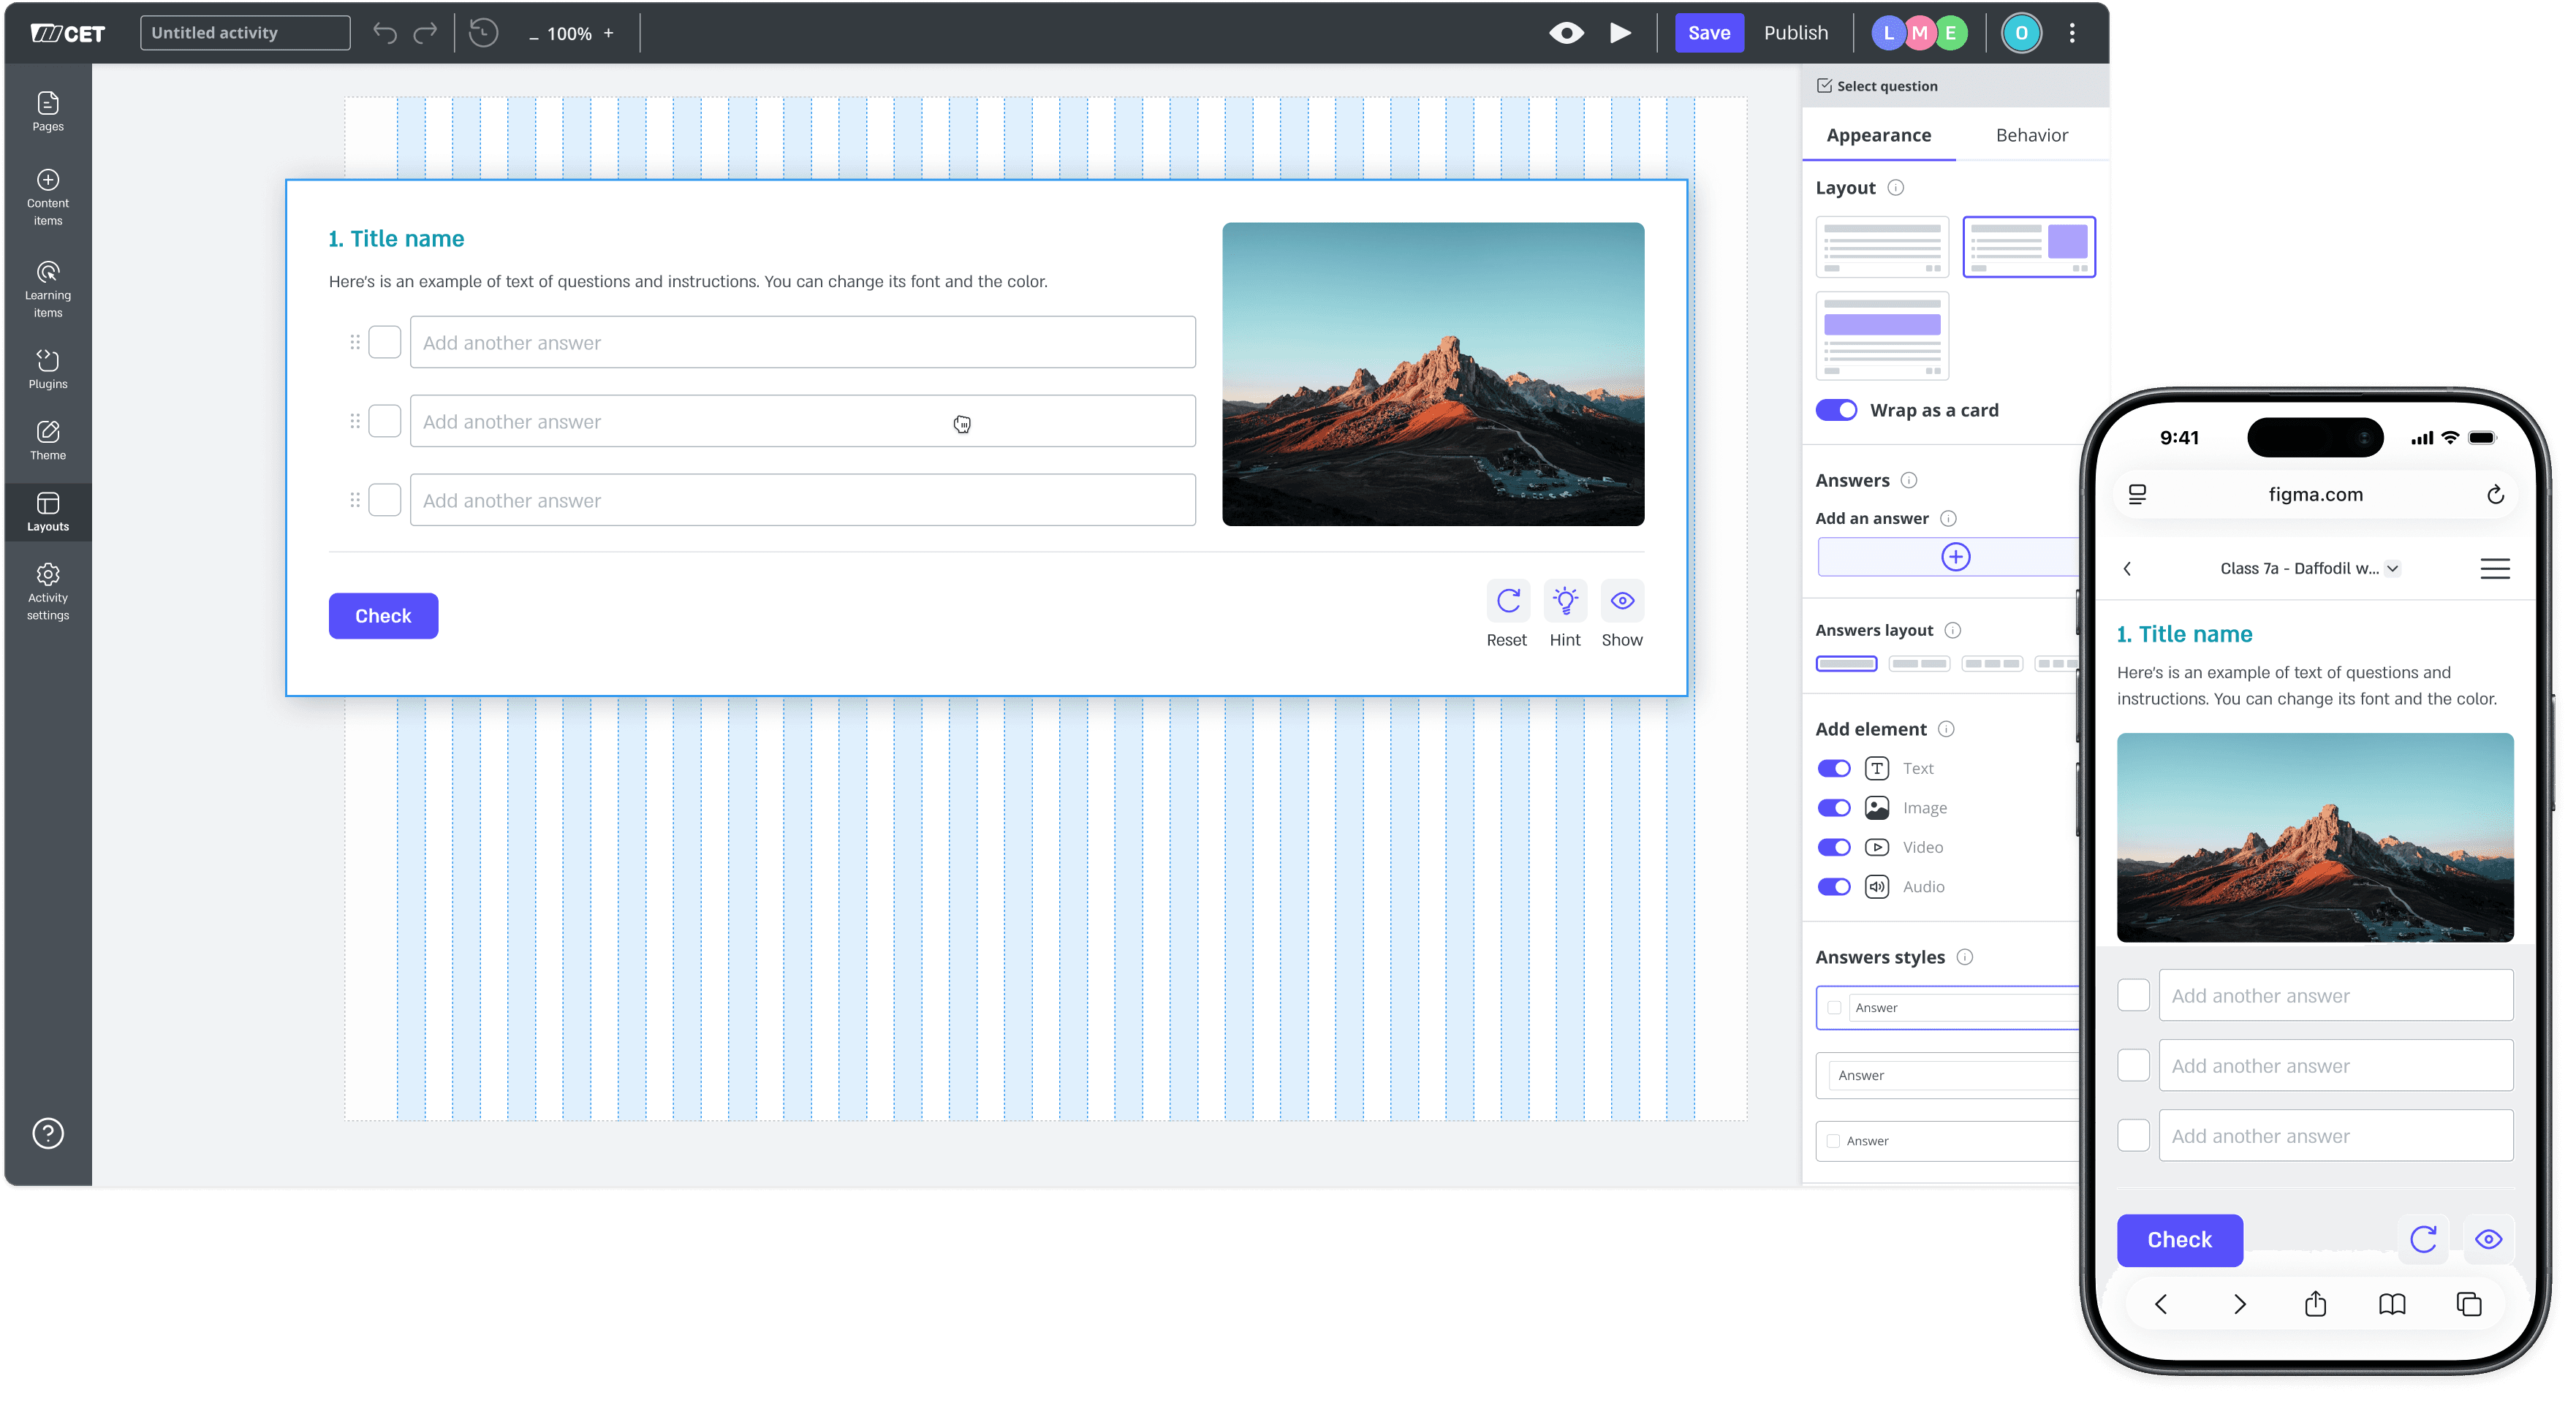Check the first answer checkbox
This screenshot has height=1403, width=2576.
(x=385, y=342)
